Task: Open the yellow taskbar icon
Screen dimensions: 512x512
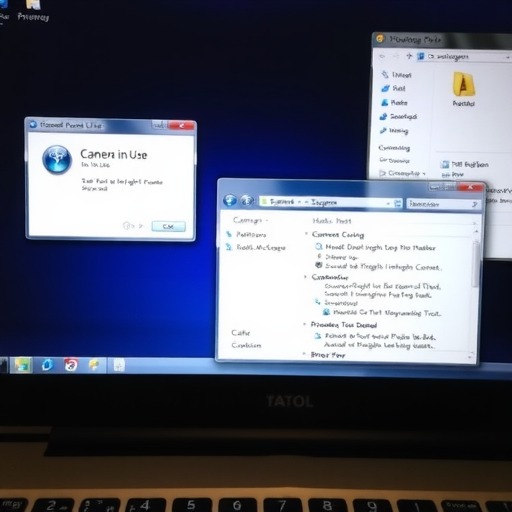Action: pyautogui.click(x=94, y=365)
